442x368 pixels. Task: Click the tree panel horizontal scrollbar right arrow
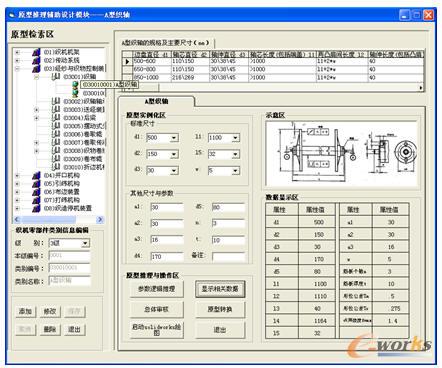100,219
